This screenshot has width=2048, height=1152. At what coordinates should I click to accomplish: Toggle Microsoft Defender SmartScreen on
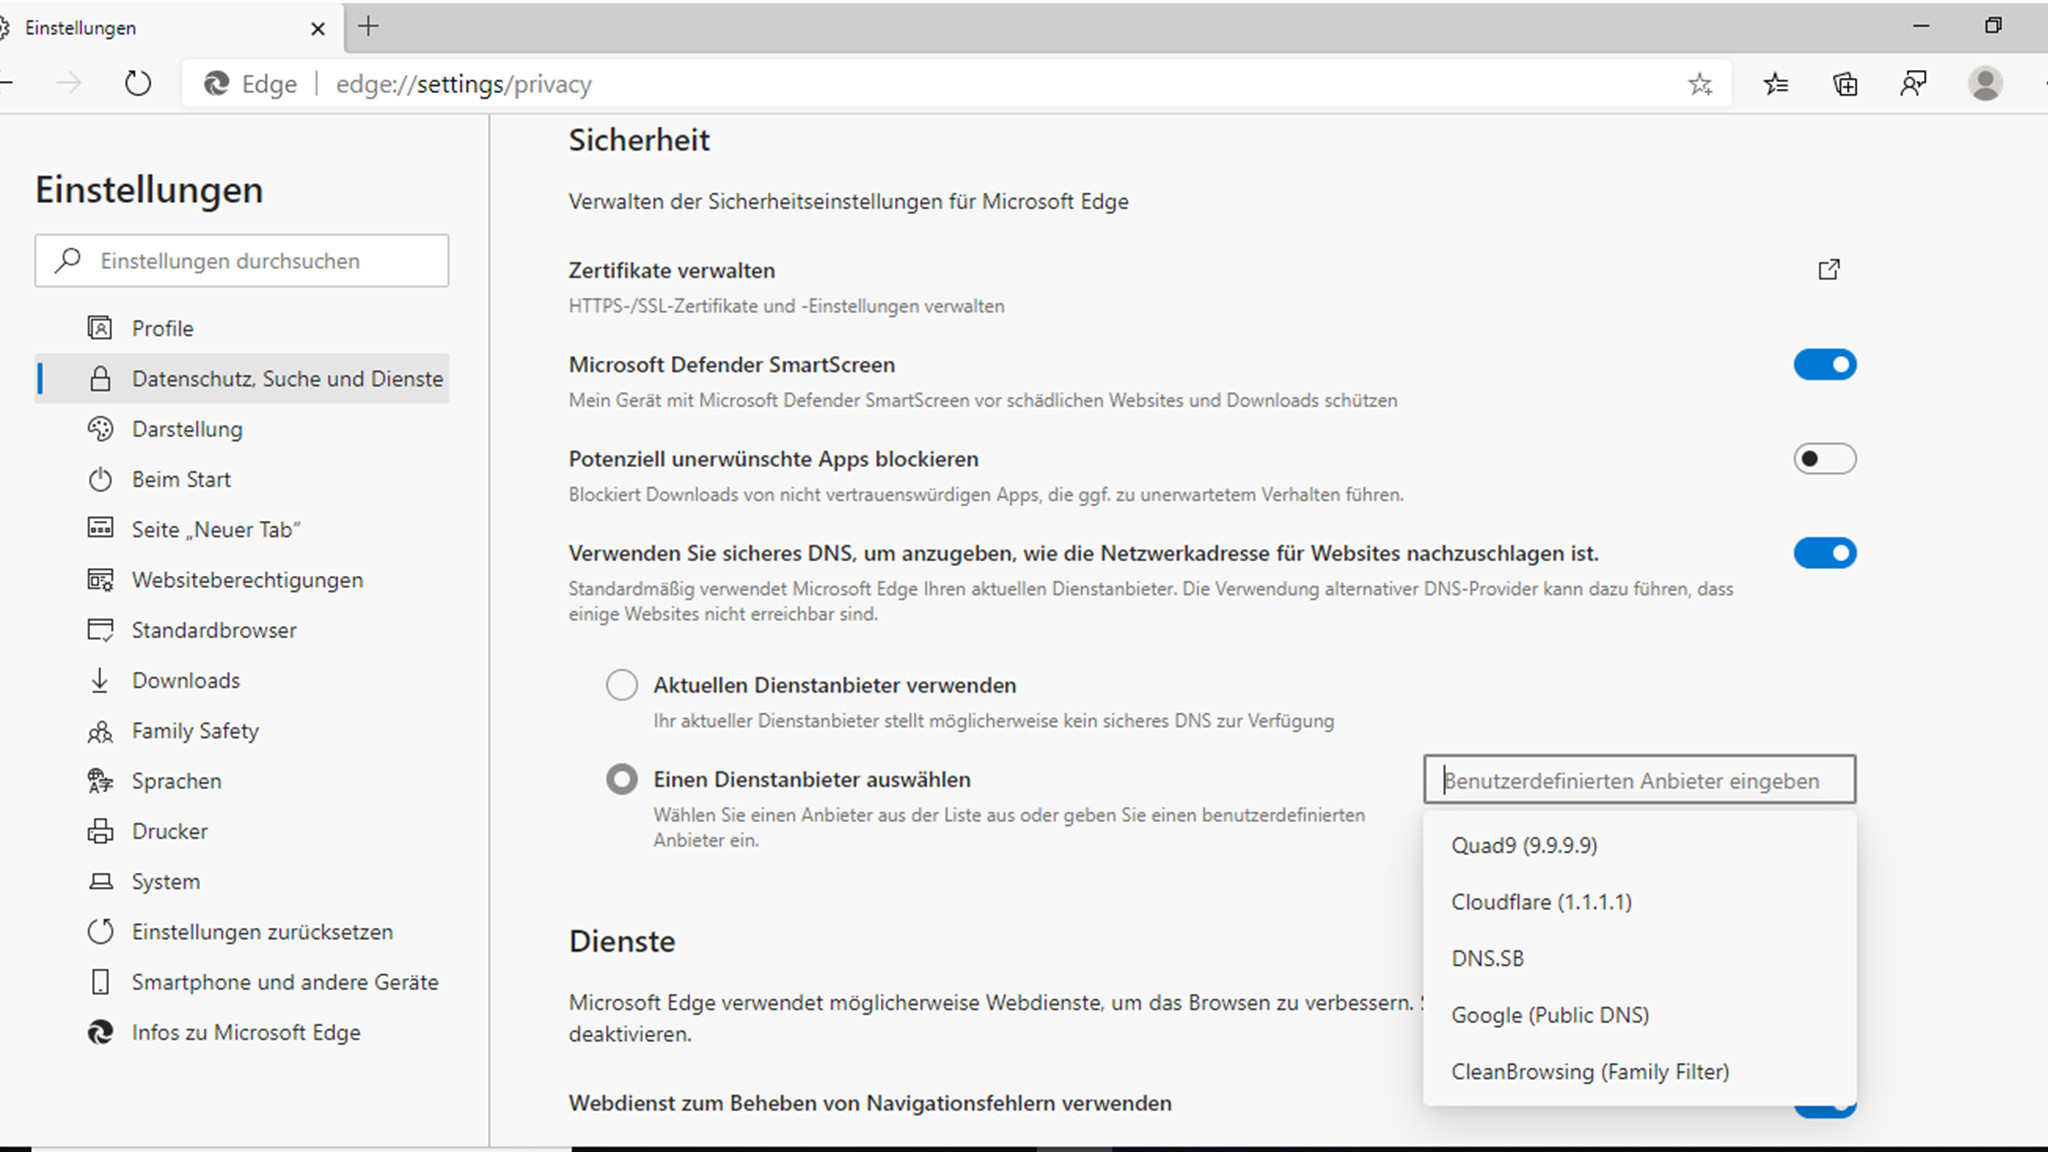(1824, 364)
